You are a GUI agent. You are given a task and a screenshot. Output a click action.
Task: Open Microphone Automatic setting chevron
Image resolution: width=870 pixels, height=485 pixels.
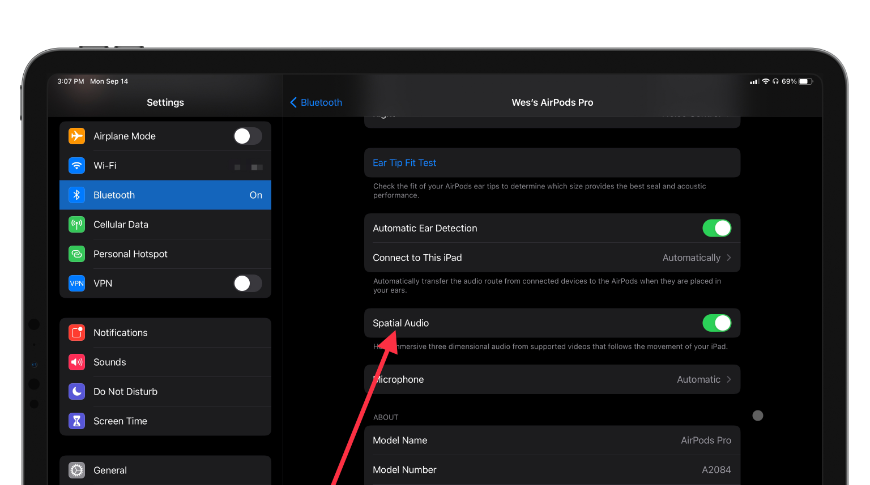pos(728,380)
